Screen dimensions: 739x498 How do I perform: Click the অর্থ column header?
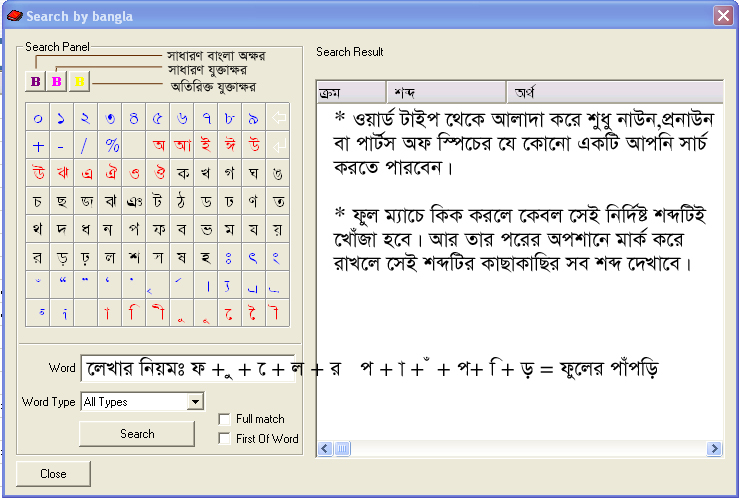pos(615,92)
